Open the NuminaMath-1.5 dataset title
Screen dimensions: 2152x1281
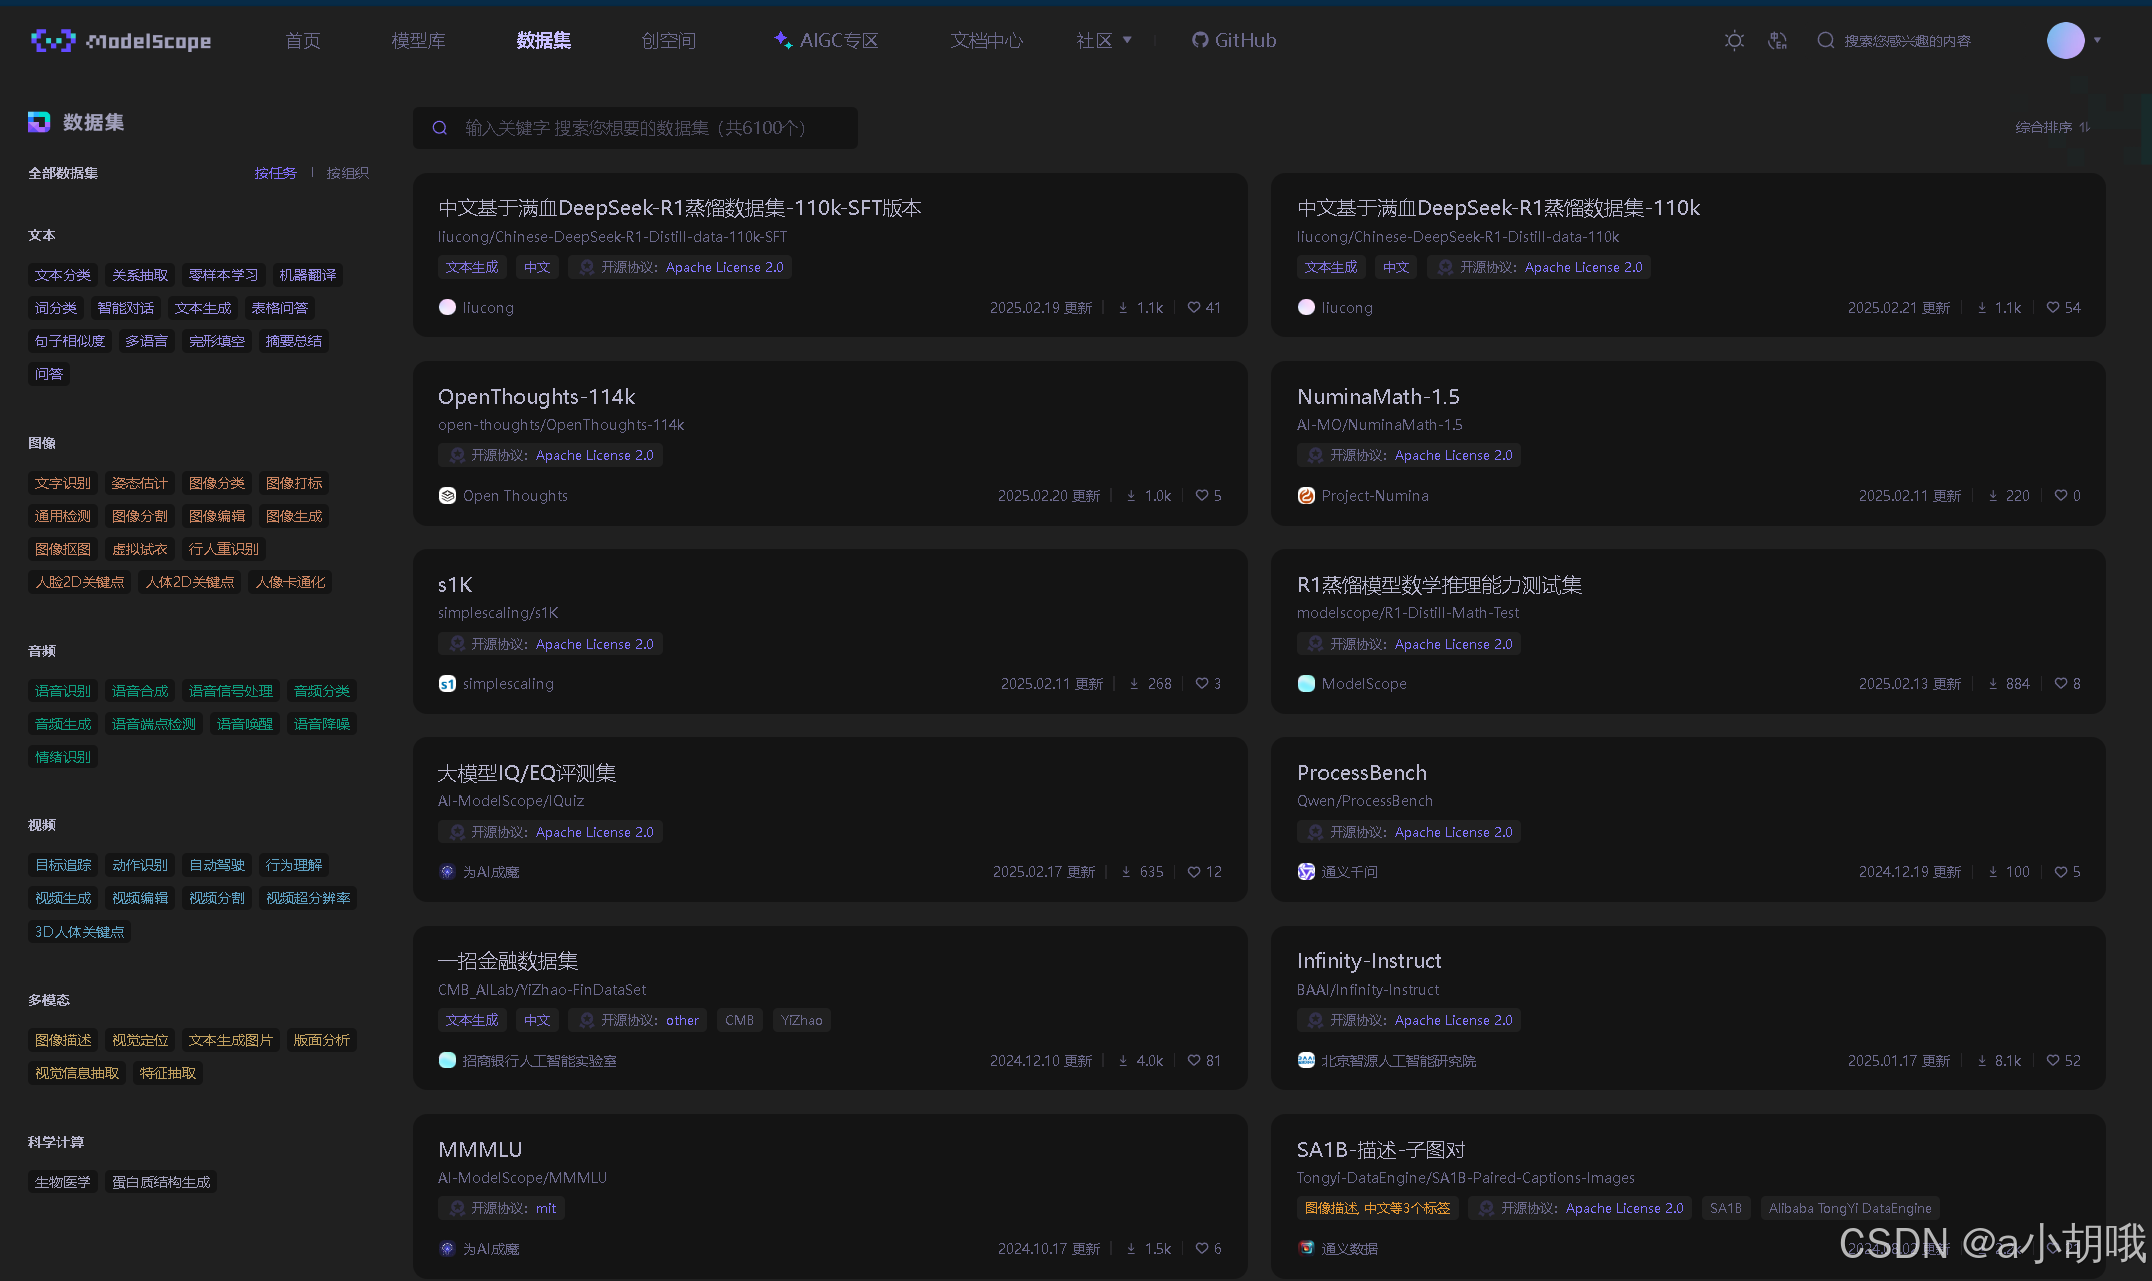tap(1377, 397)
